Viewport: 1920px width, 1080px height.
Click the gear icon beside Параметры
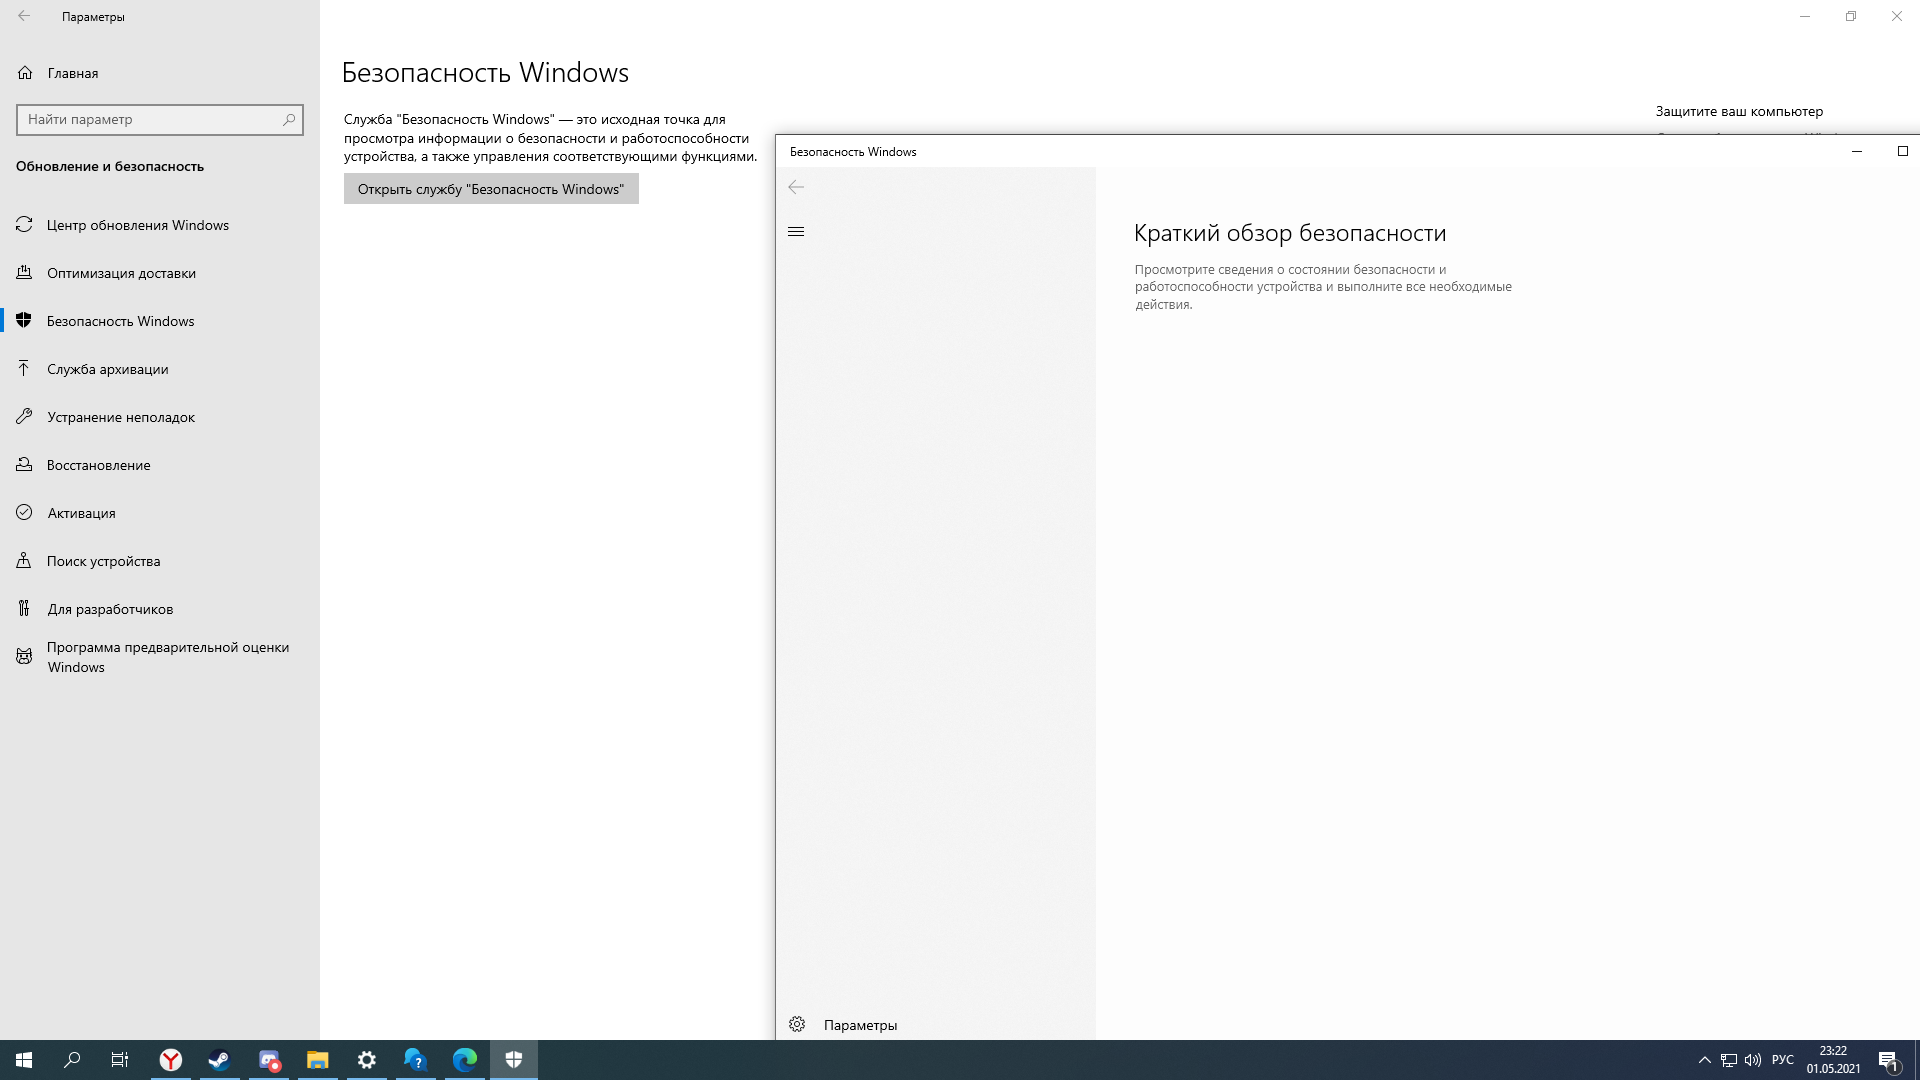click(797, 1024)
